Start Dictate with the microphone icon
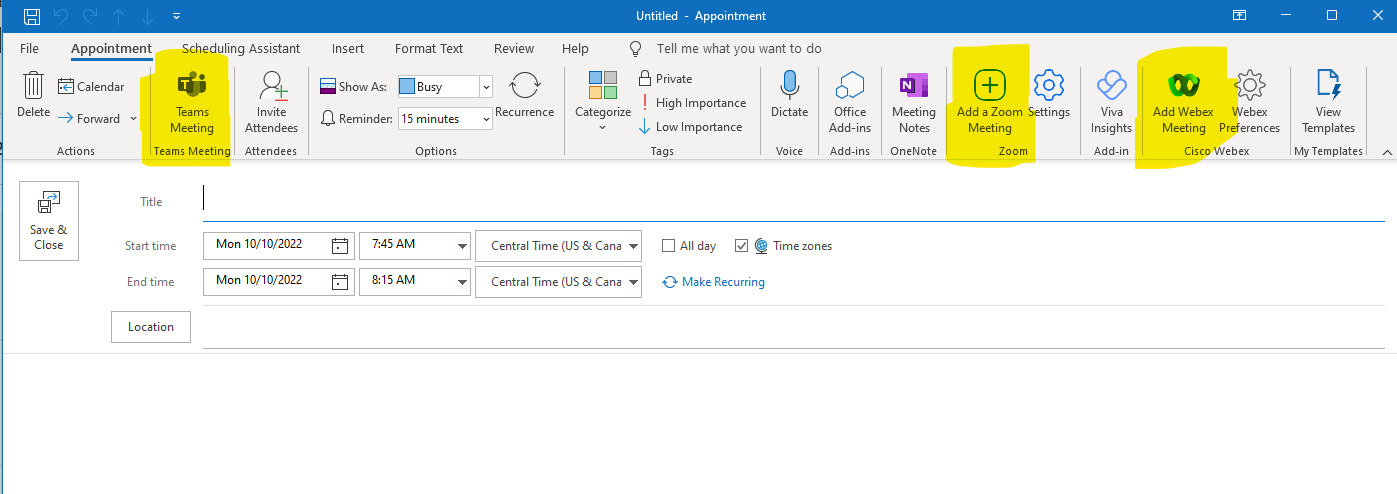This screenshot has height=494, width=1397. (789, 96)
